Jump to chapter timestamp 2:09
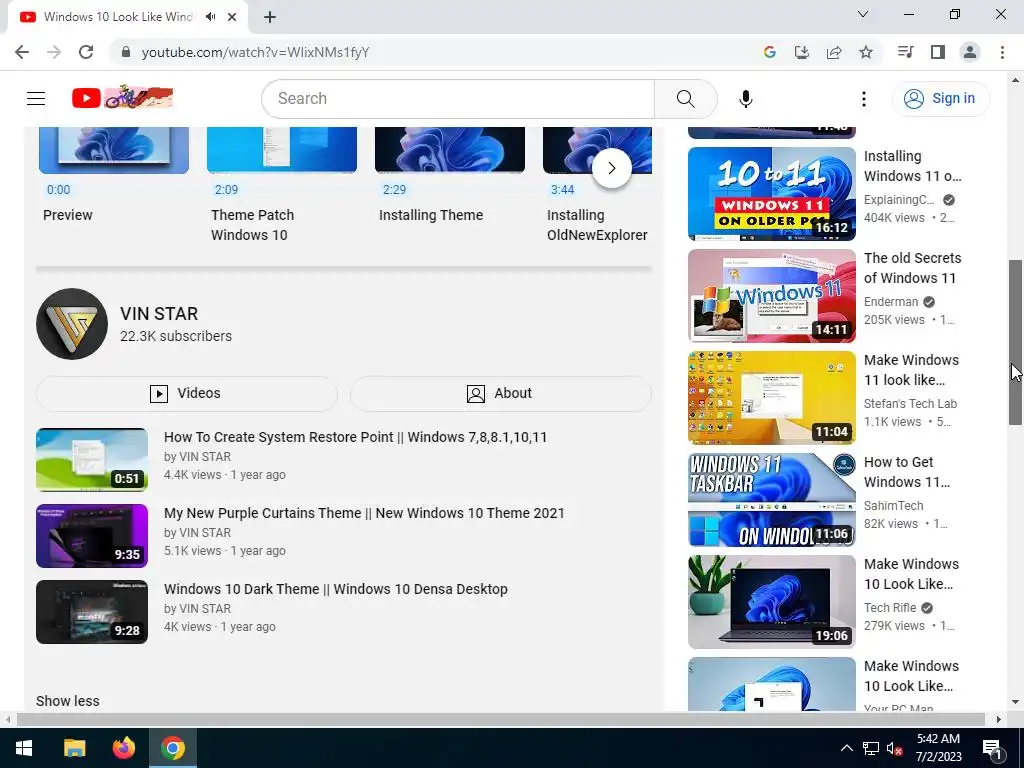The height and width of the screenshot is (768, 1024). click(x=226, y=190)
